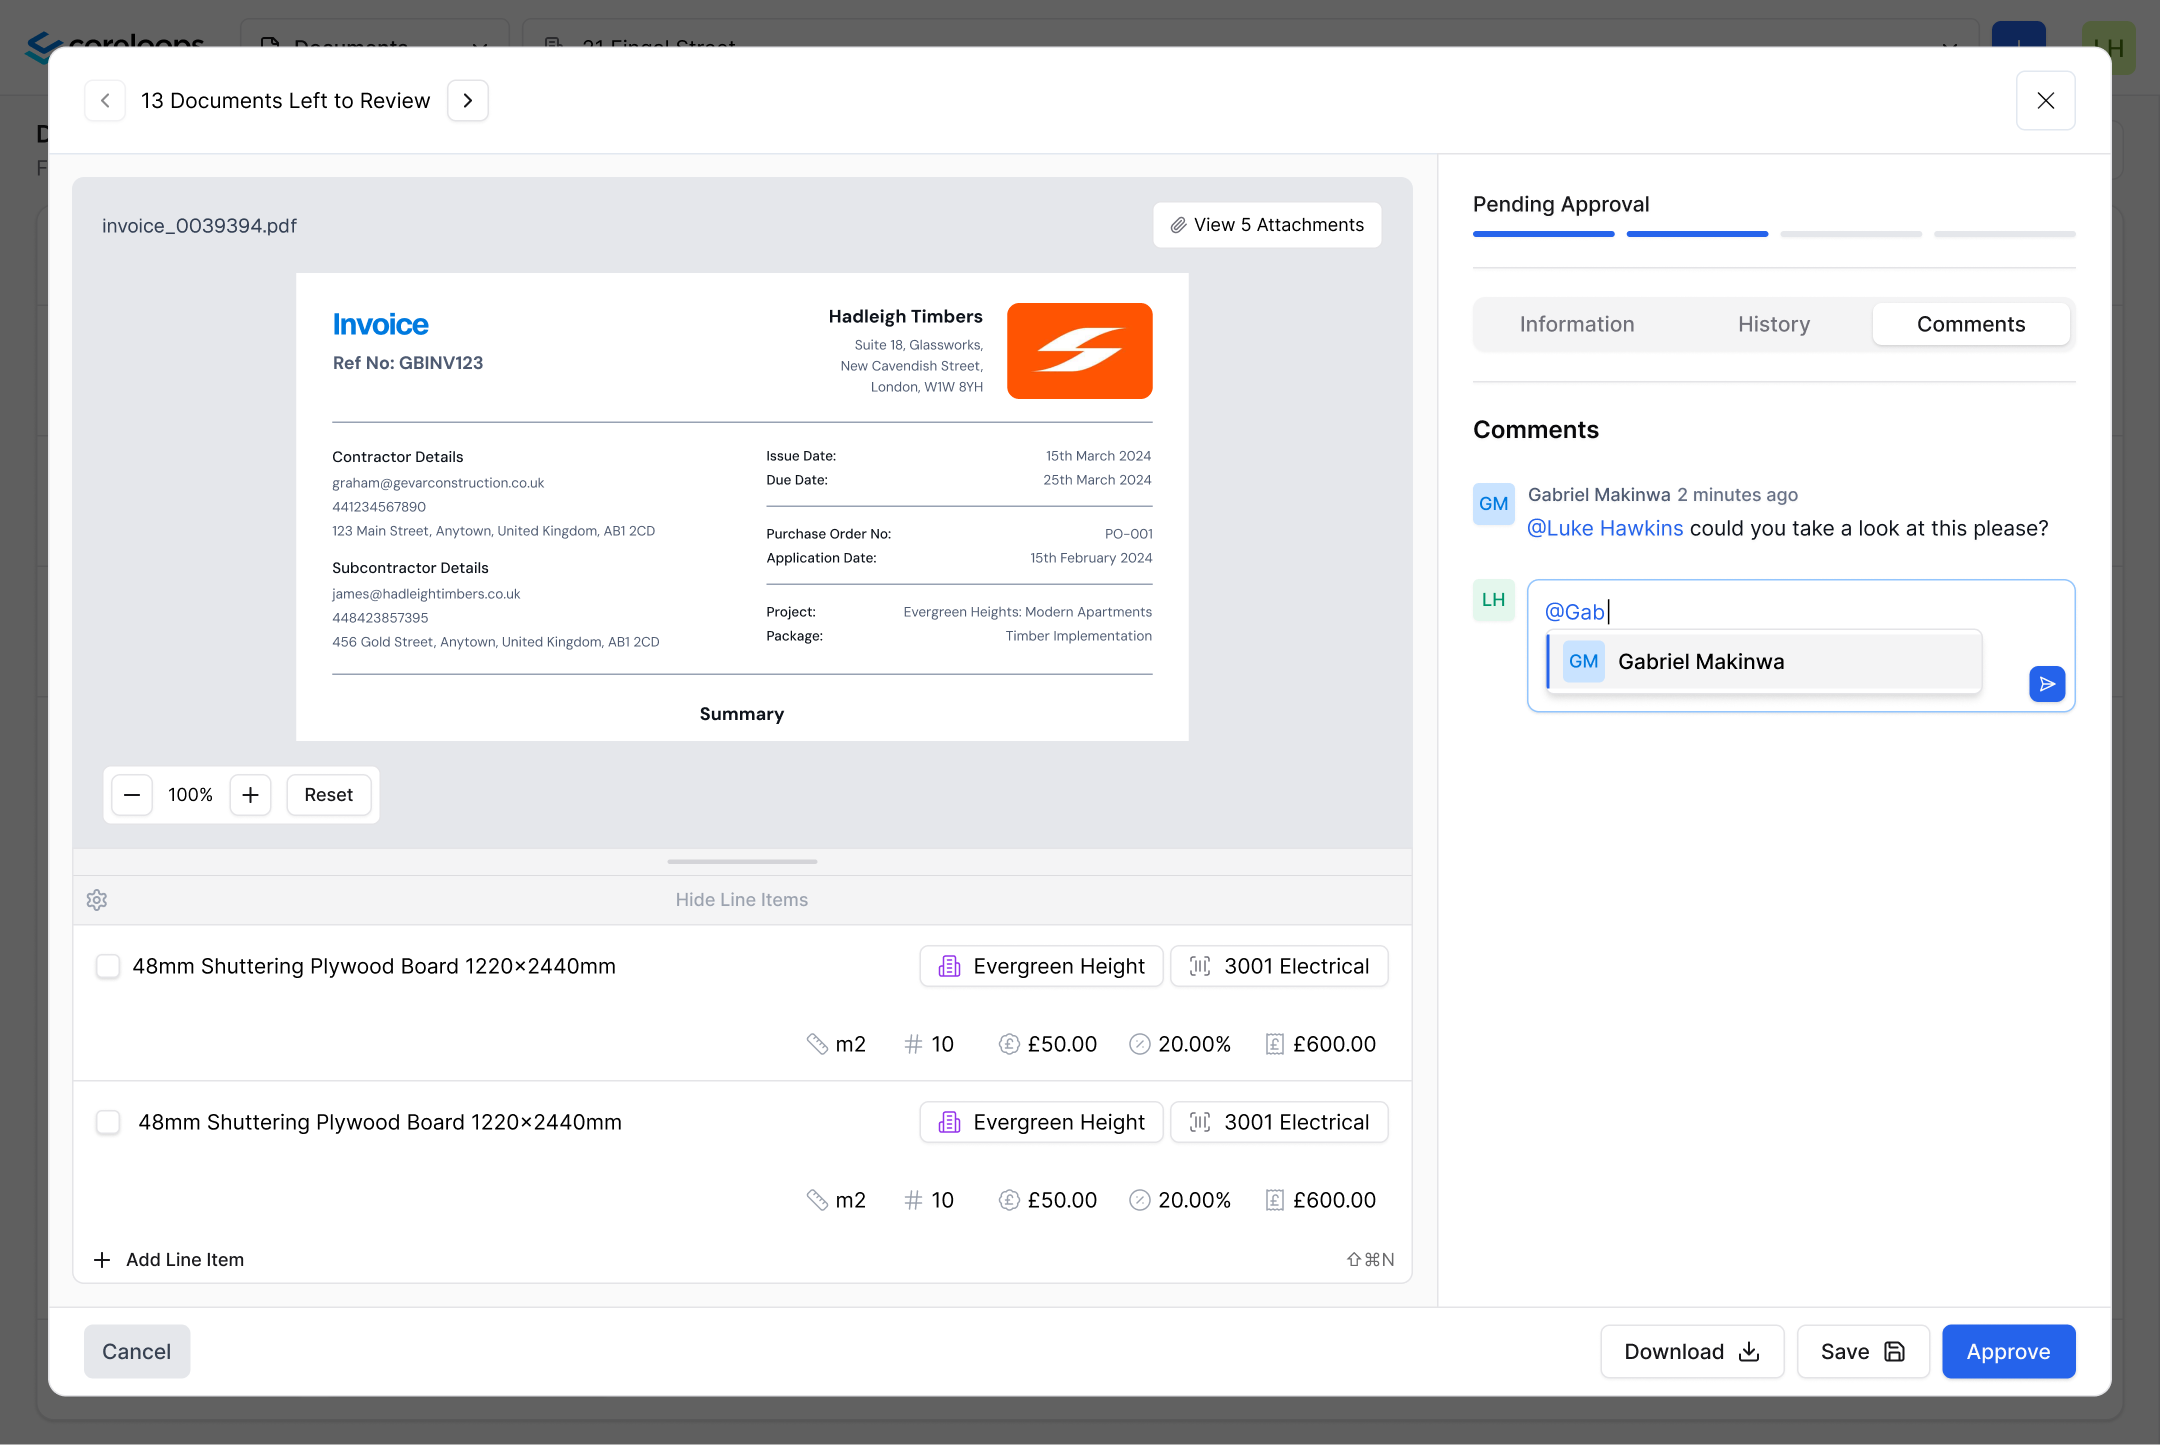Click the Save button with disk icon
Viewport: 2160px width, 1445px height.
tap(1862, 1352)
